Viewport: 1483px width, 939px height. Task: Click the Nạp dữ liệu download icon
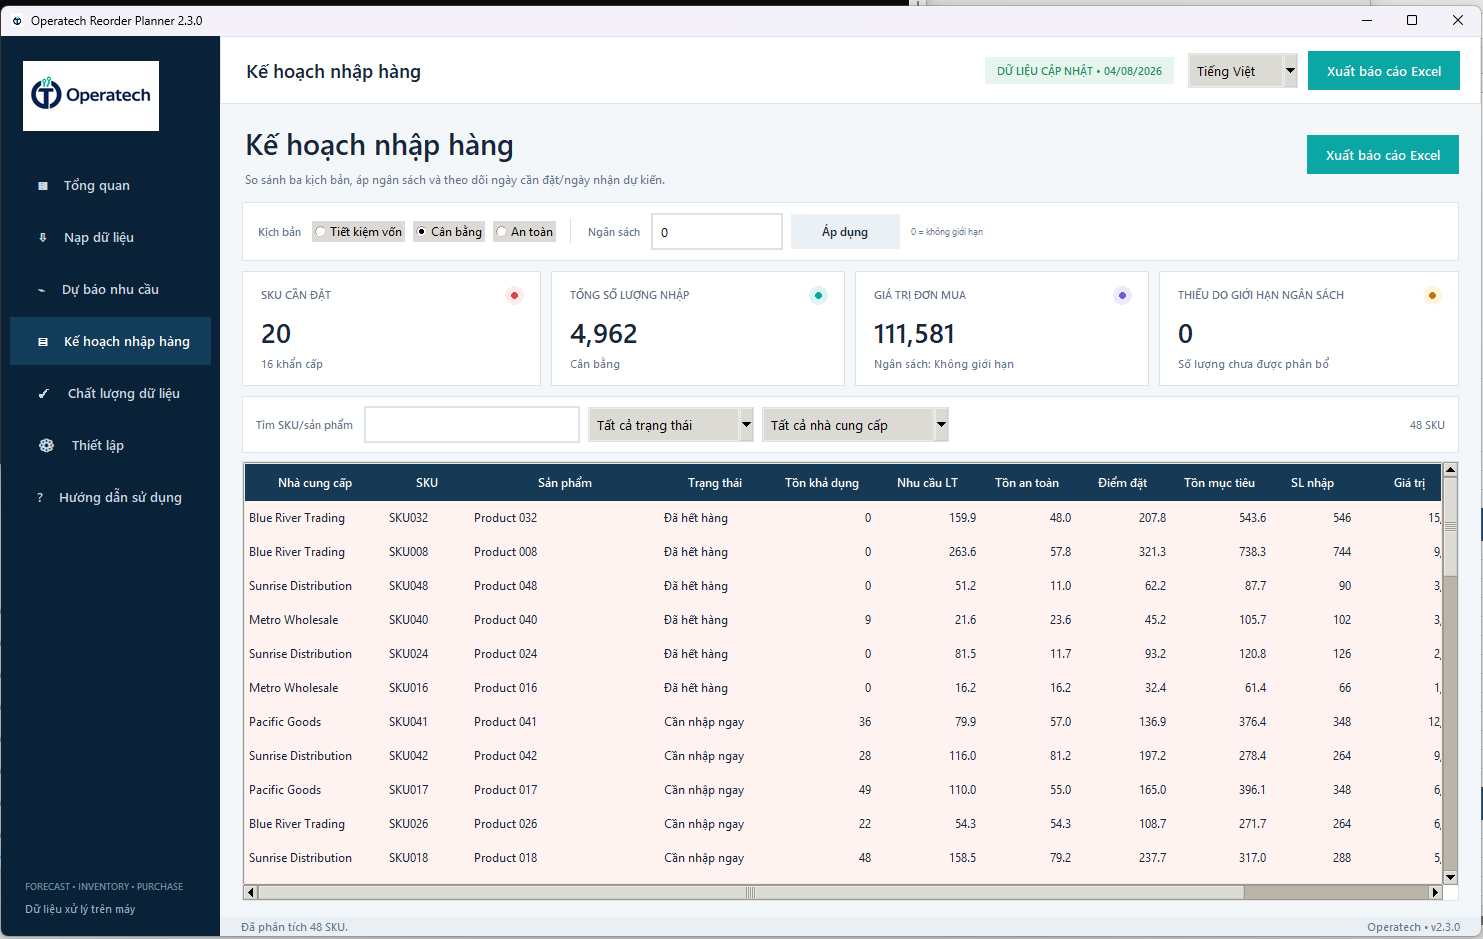42,238
